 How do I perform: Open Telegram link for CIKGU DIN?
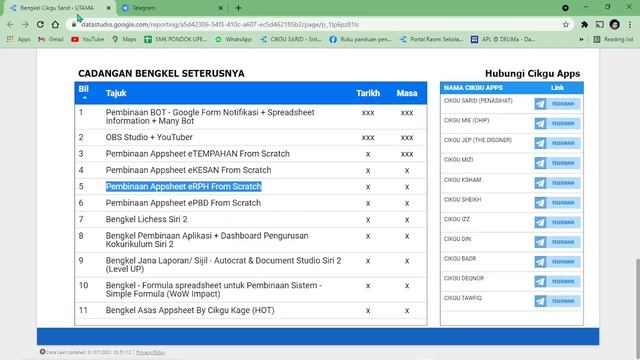point(557,242)
